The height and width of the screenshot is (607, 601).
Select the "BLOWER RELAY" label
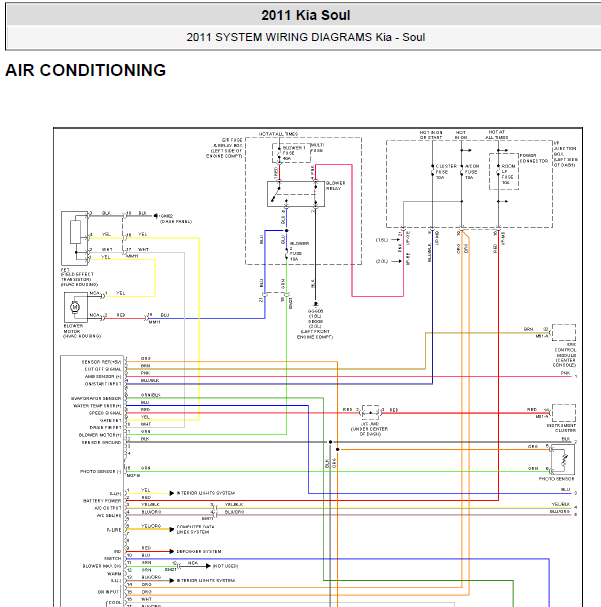point(336,185)
